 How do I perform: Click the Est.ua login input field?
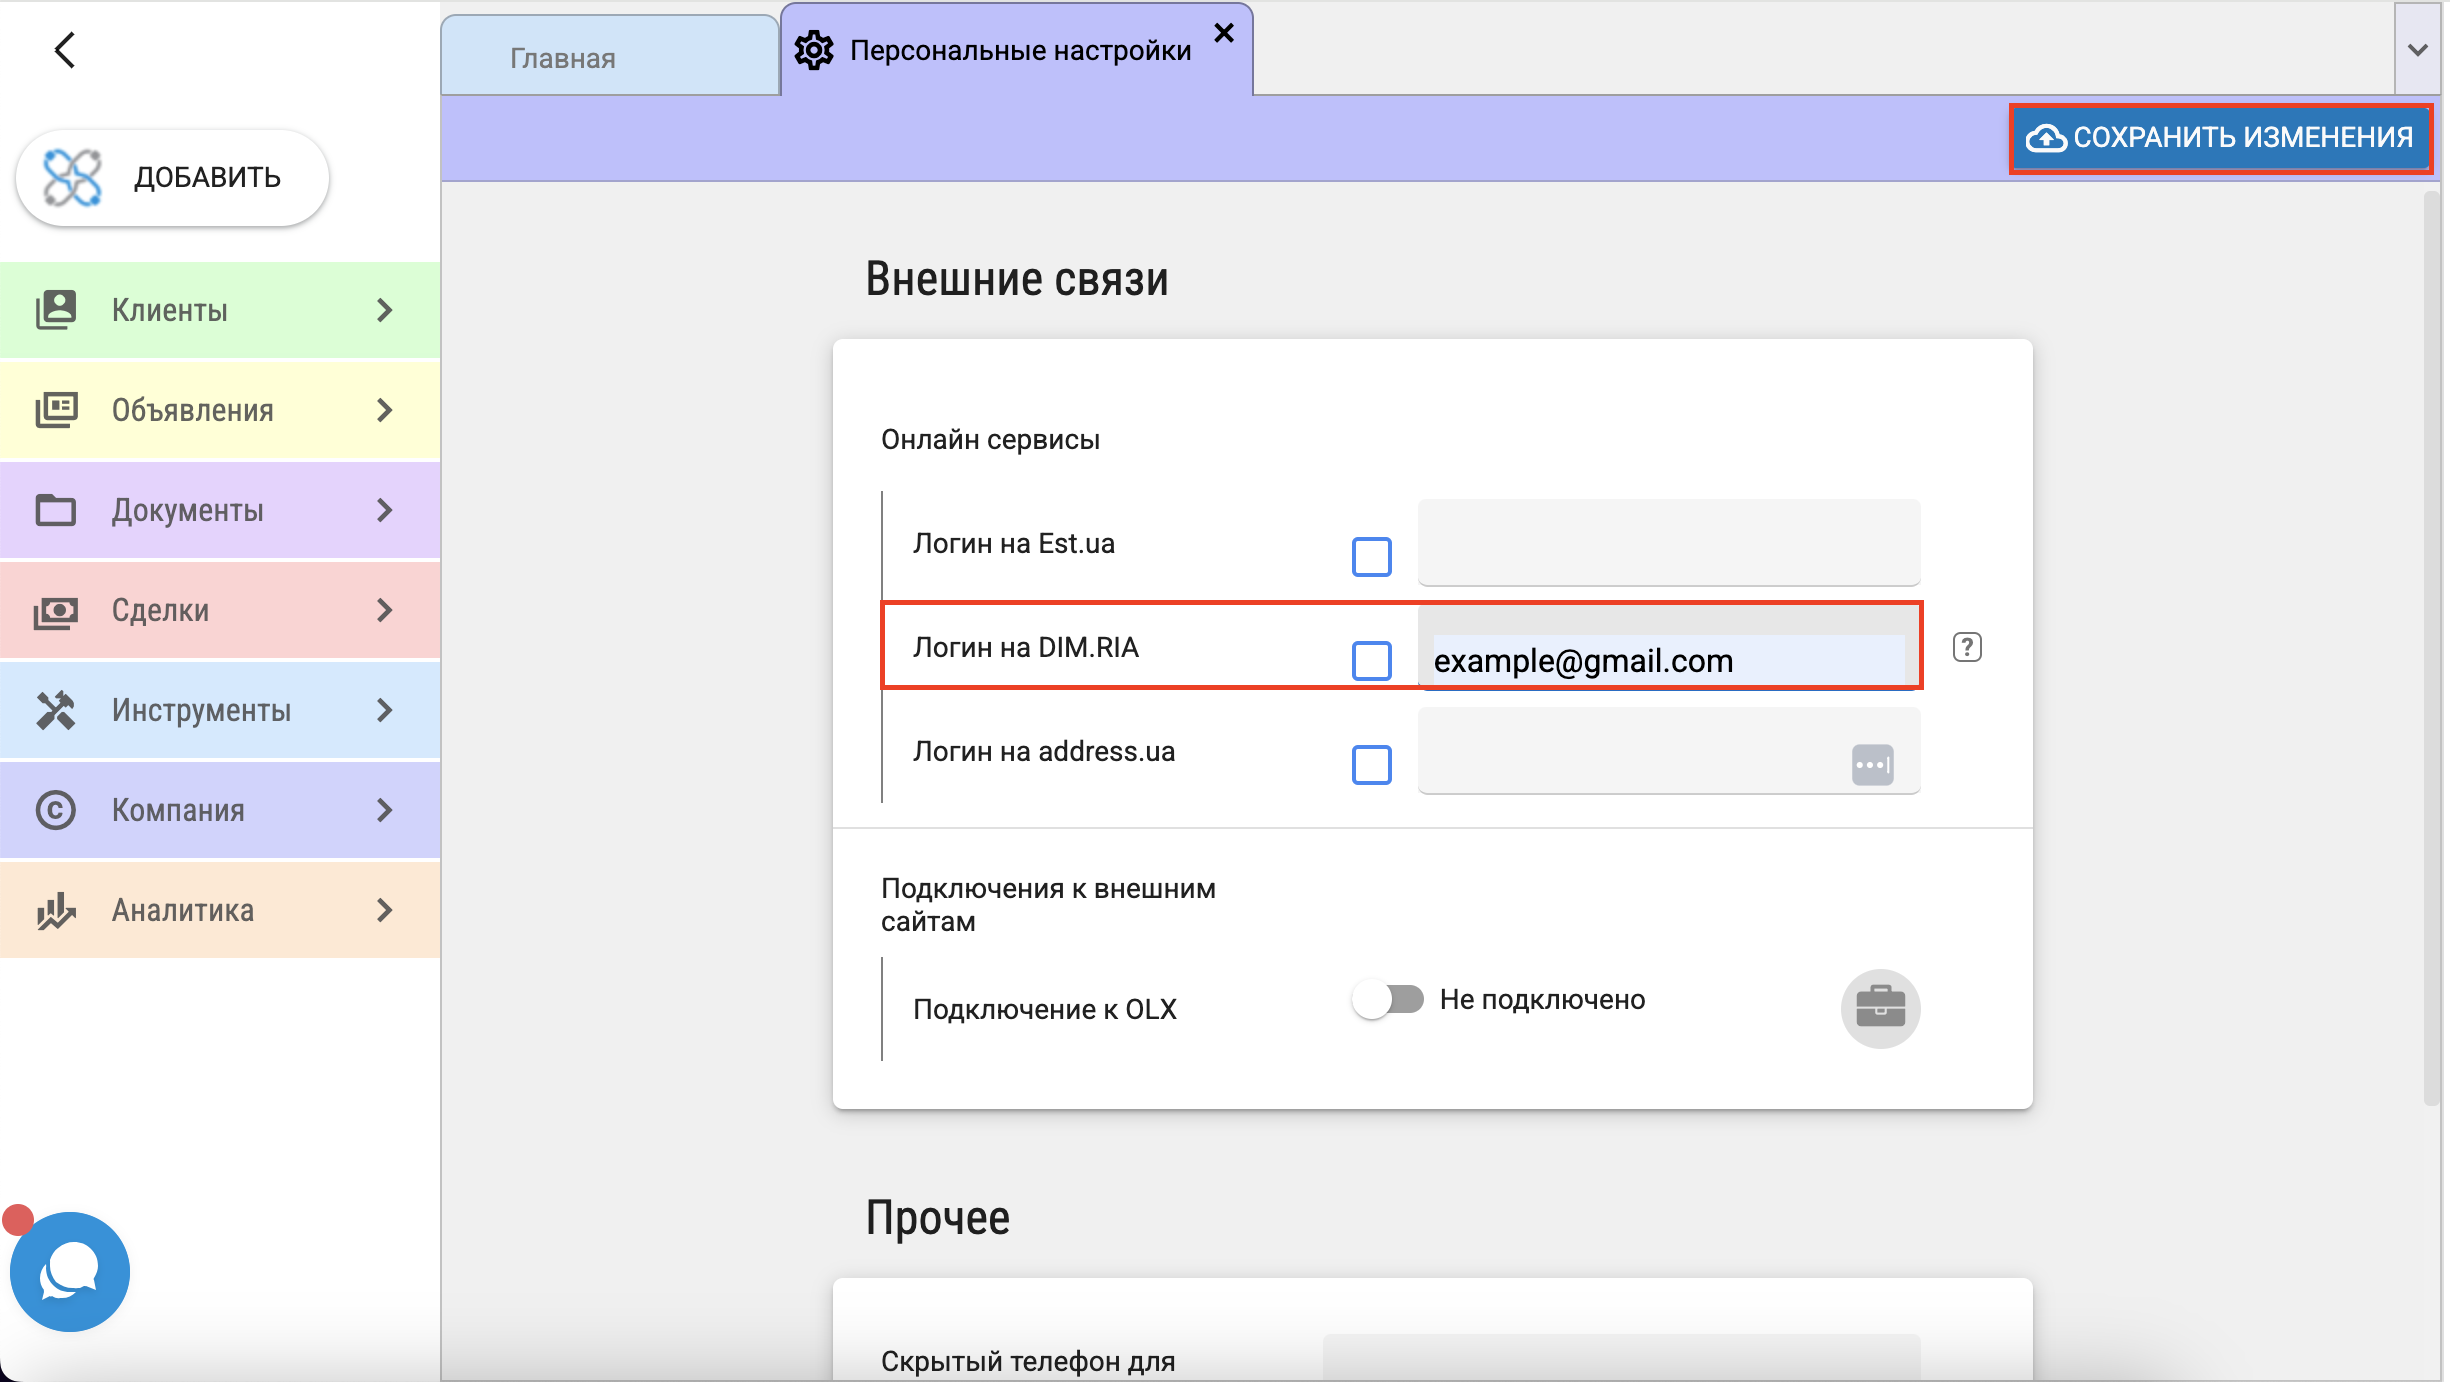point(1667,543)
